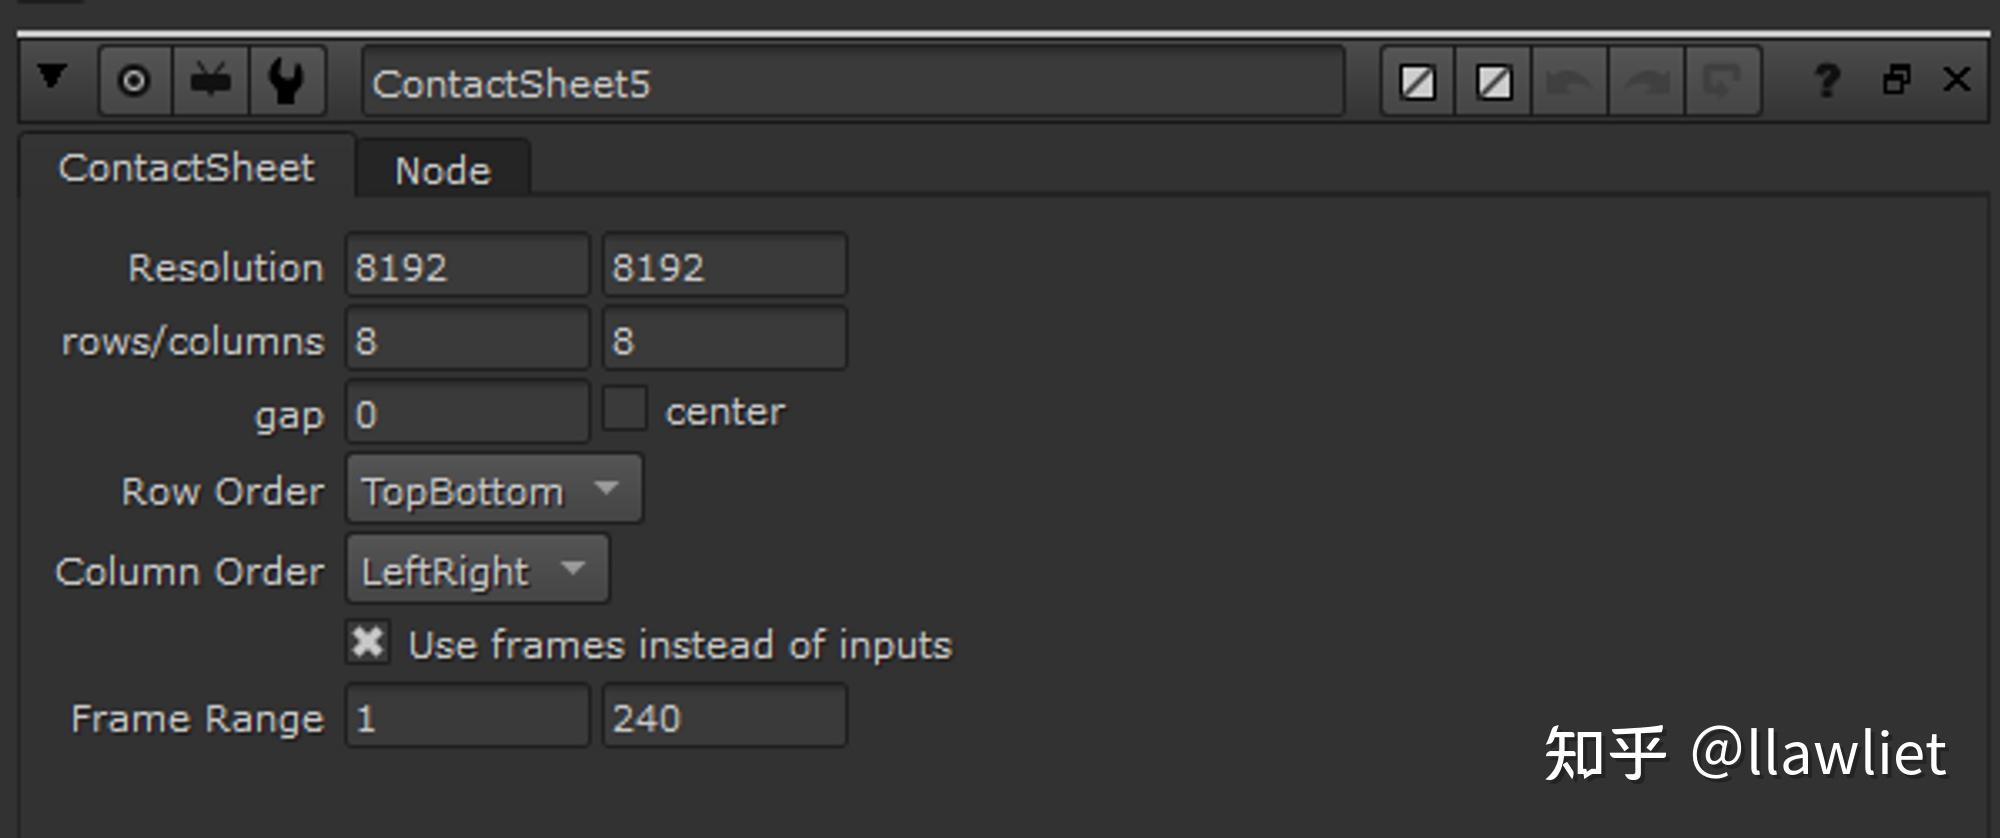2000x838 pixels.
Task: Open the Row Order dropdown
Action: click(x=494, y=490)
